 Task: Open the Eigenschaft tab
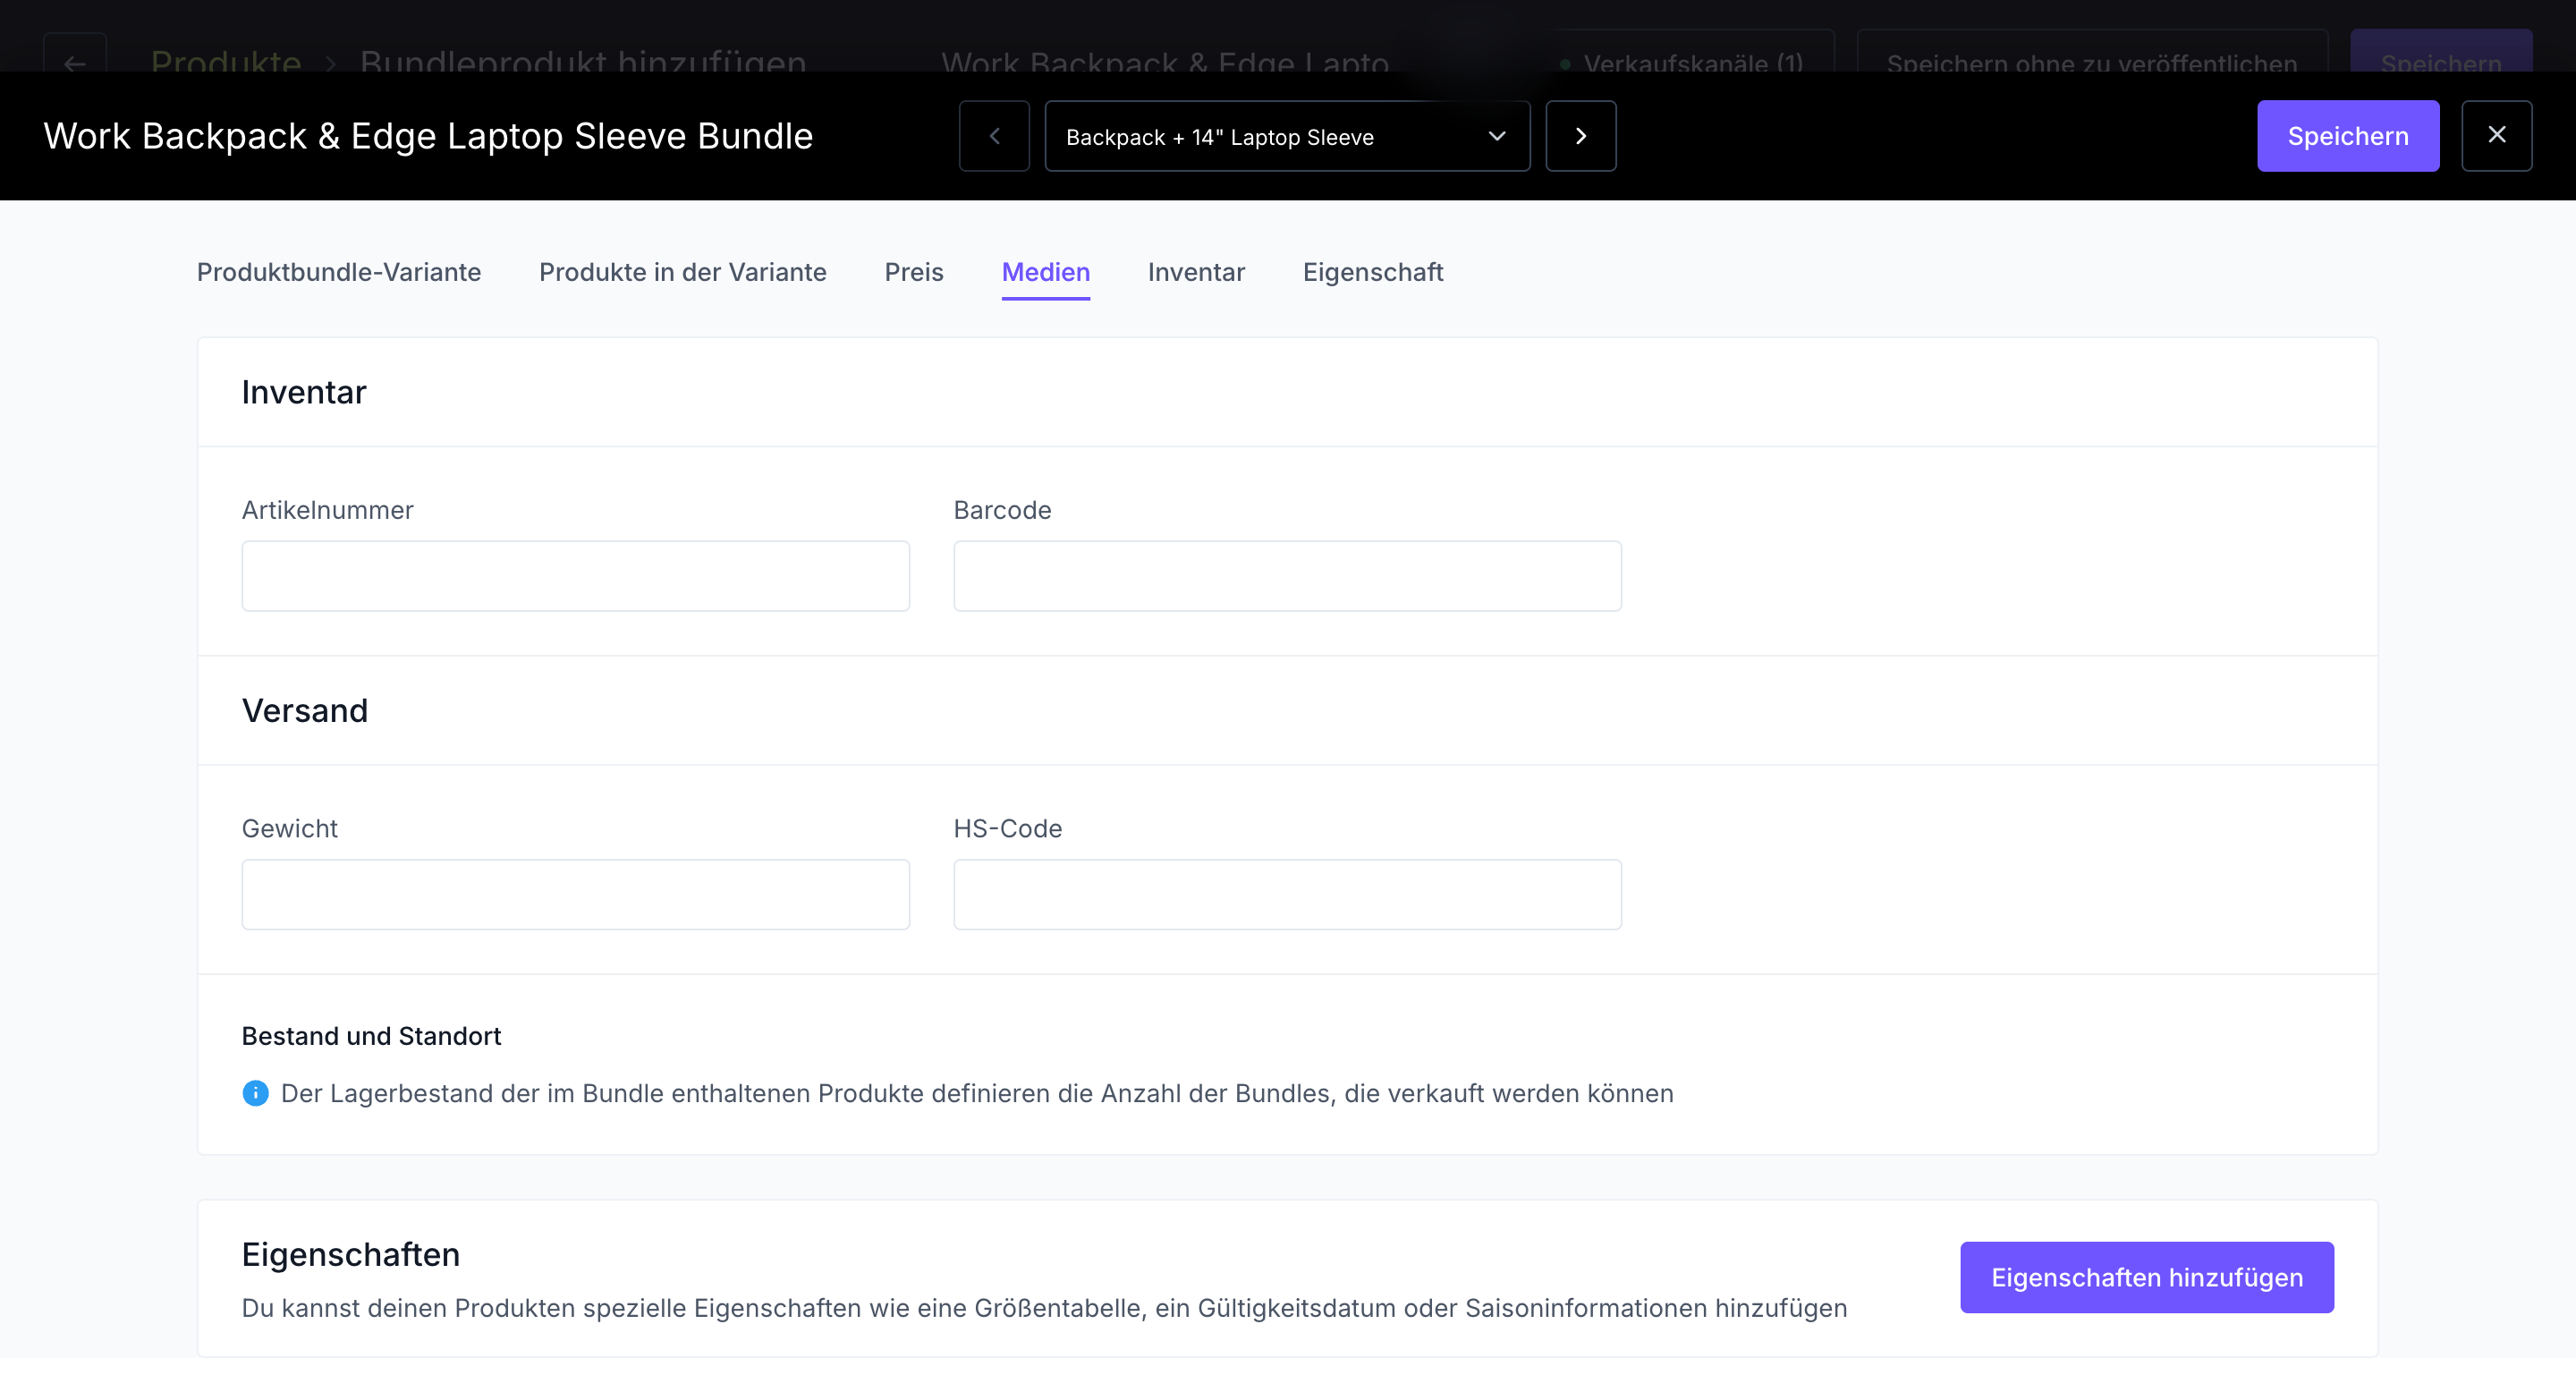[x=1373, y=272]
